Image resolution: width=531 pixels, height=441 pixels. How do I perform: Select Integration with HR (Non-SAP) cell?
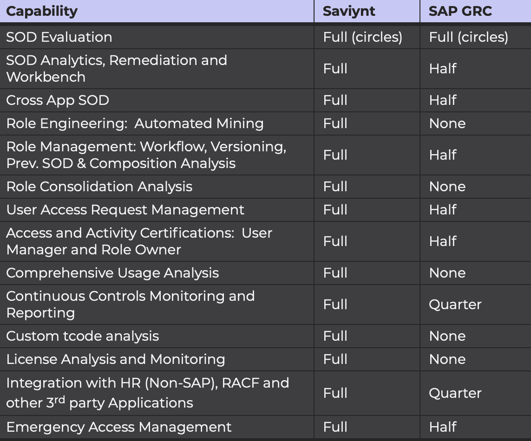157,393
